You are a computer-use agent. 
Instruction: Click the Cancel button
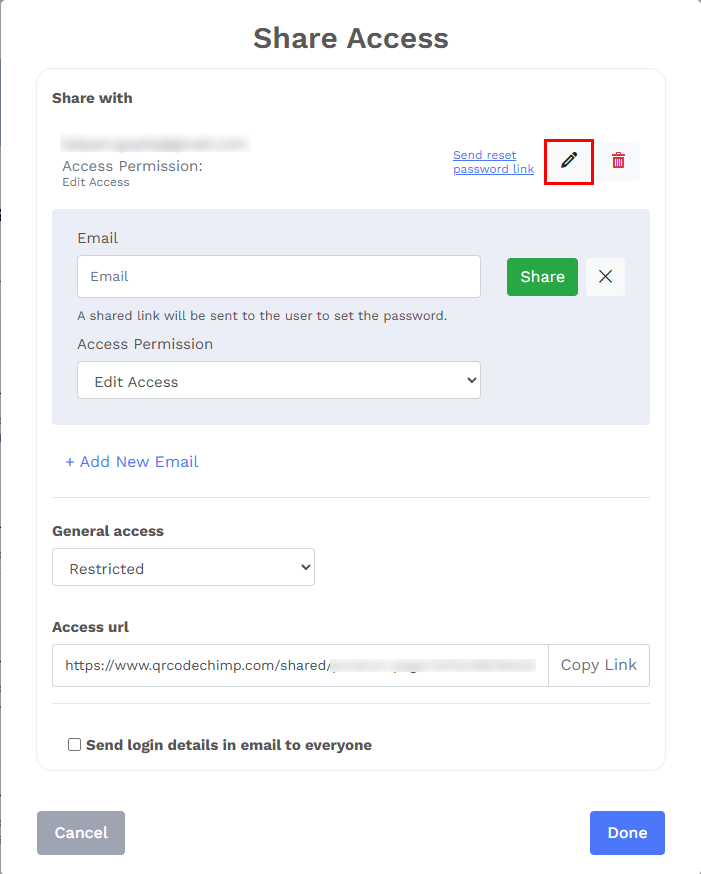(x=81, y=833)
